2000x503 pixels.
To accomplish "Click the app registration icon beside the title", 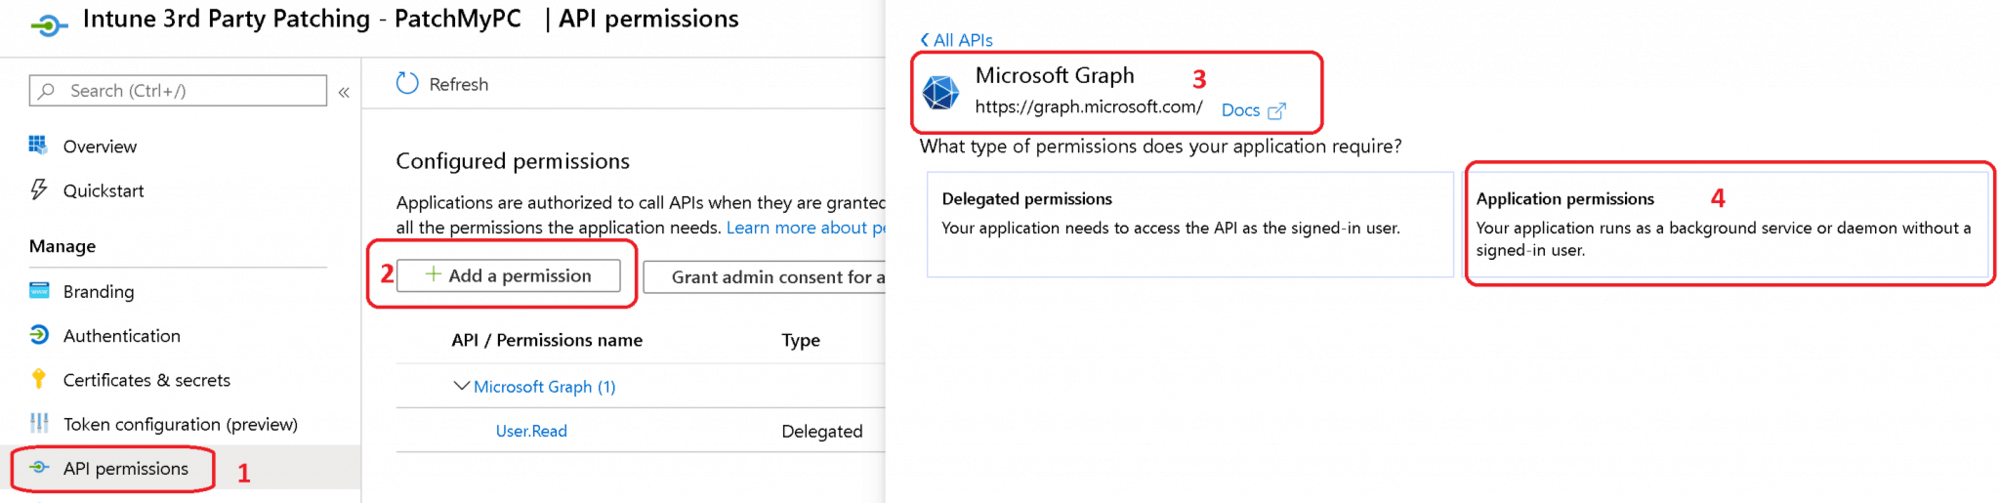I will [49, 24].
